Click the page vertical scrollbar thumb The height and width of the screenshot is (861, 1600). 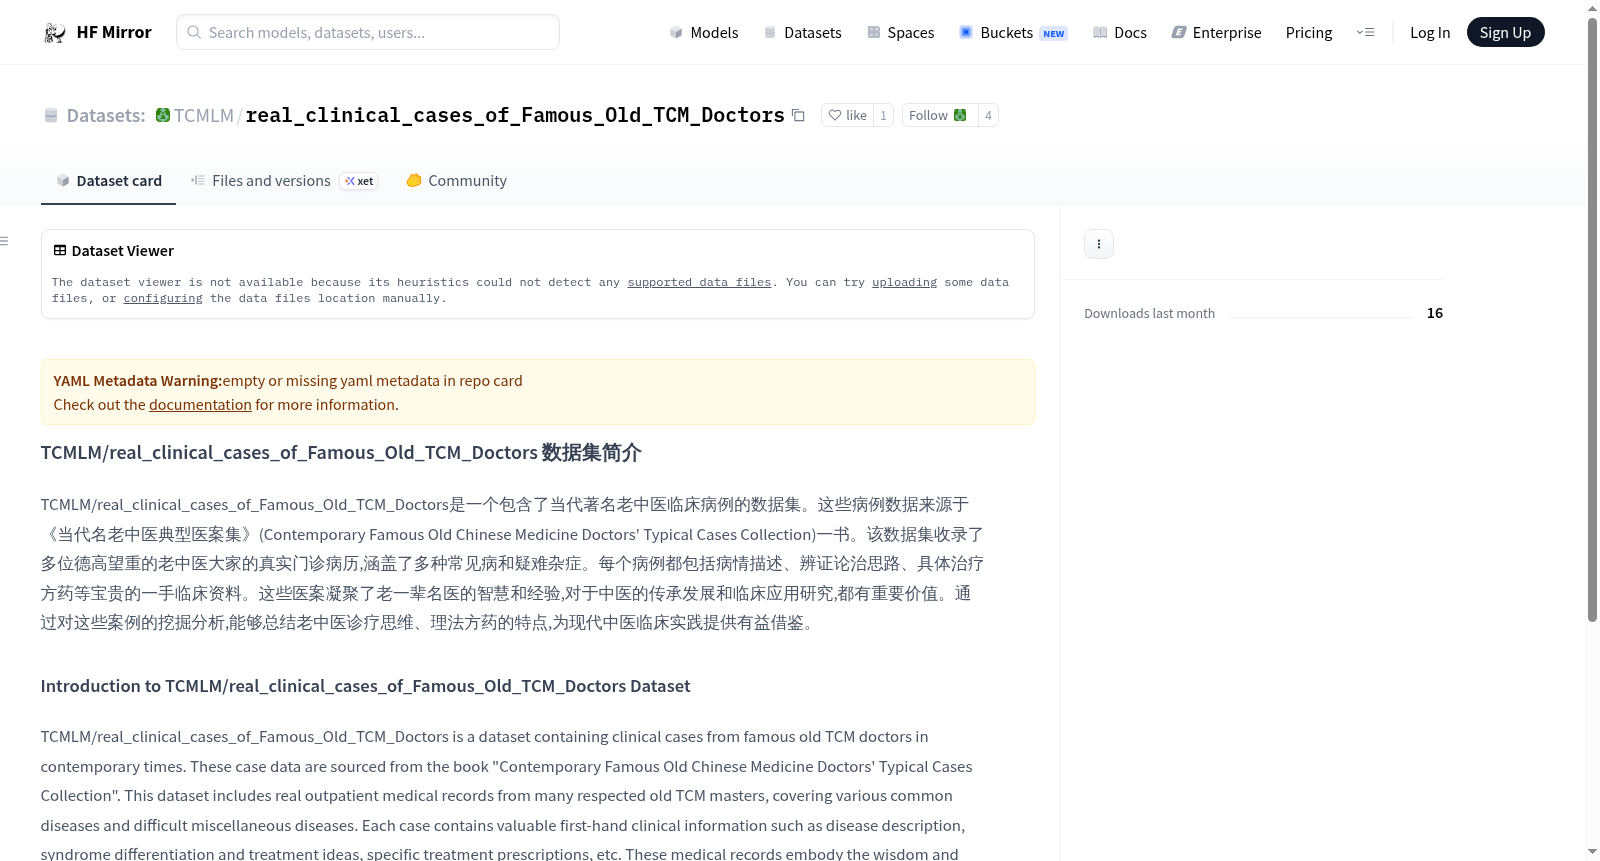pos(1592,320)
